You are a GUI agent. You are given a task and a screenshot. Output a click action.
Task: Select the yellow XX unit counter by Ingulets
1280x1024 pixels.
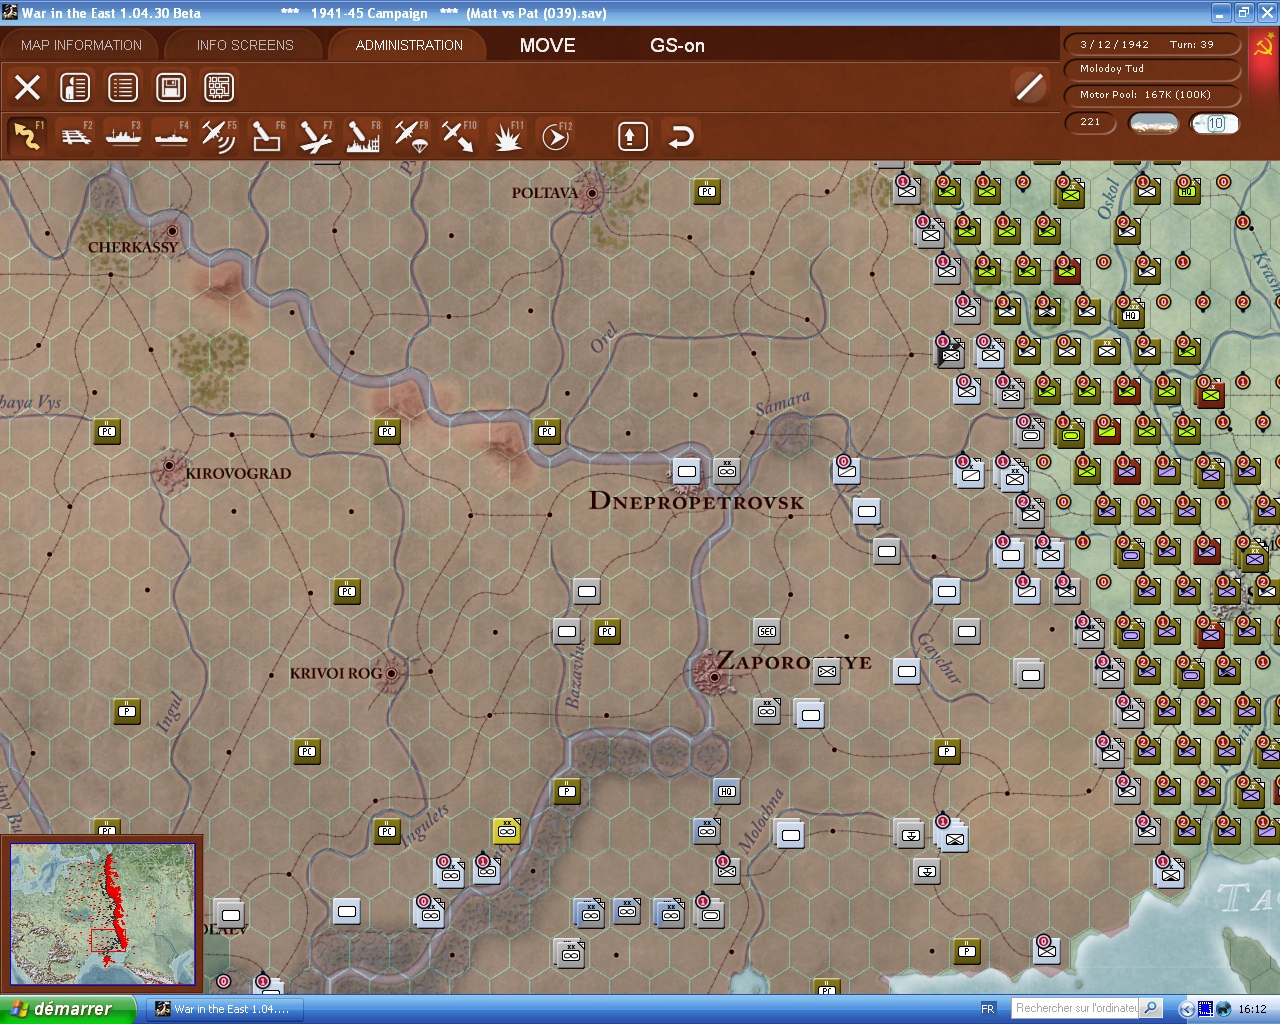[x=507, y=830]
